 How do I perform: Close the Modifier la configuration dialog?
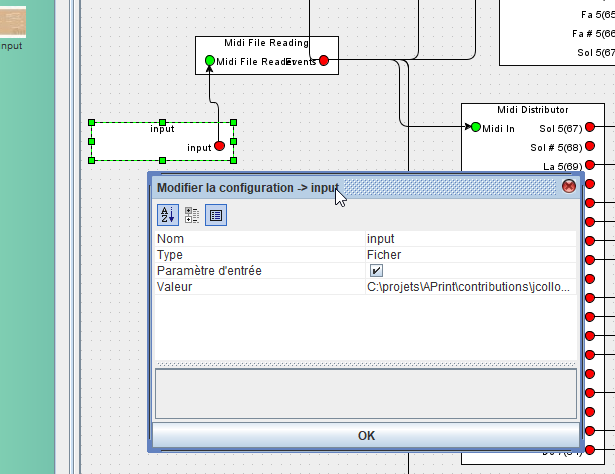tap(568, 186)
